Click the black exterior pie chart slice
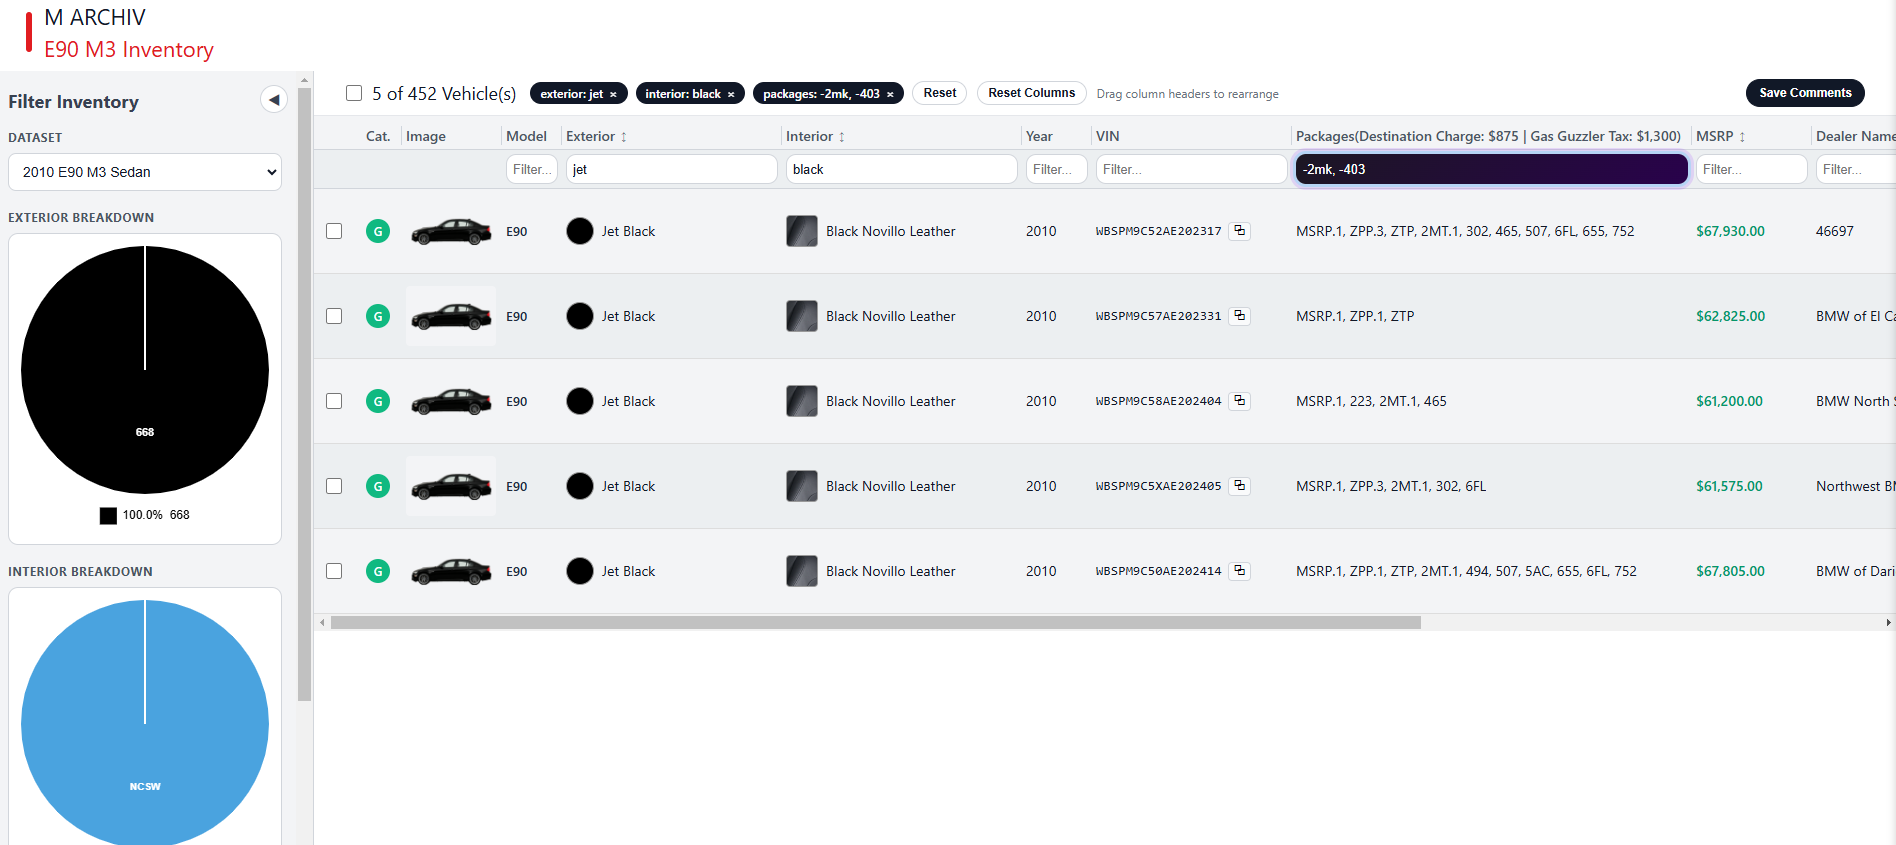 [x=145, y=370]
